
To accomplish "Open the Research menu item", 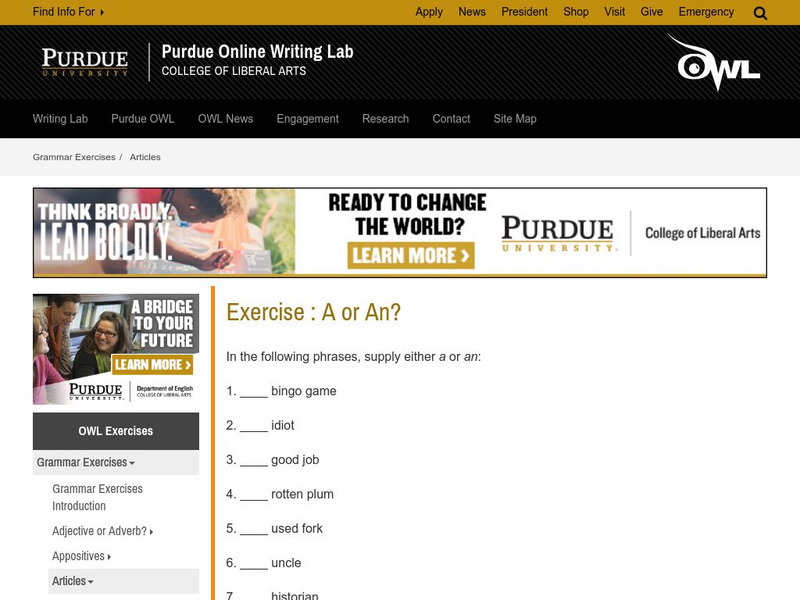I will point(385,118).
